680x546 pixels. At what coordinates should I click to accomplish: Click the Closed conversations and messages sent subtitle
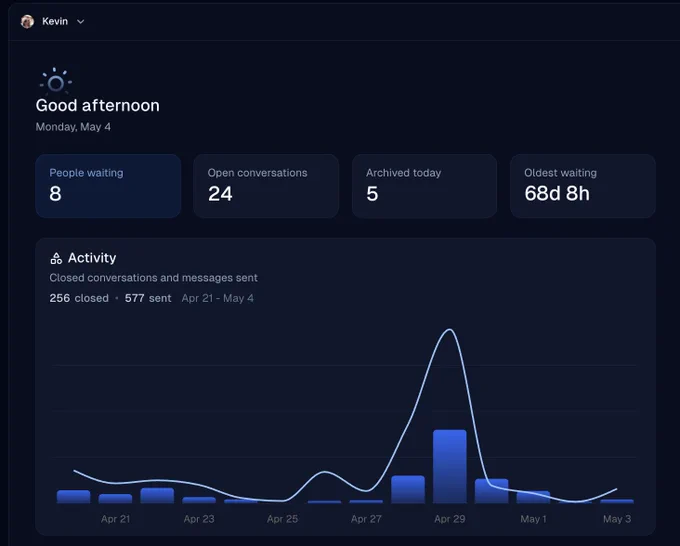click(x=154, y=278)
